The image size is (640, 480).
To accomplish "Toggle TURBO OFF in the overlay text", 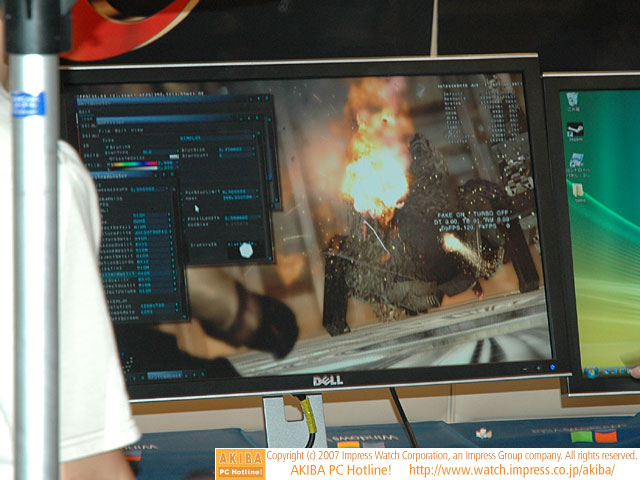I will 489,214.
